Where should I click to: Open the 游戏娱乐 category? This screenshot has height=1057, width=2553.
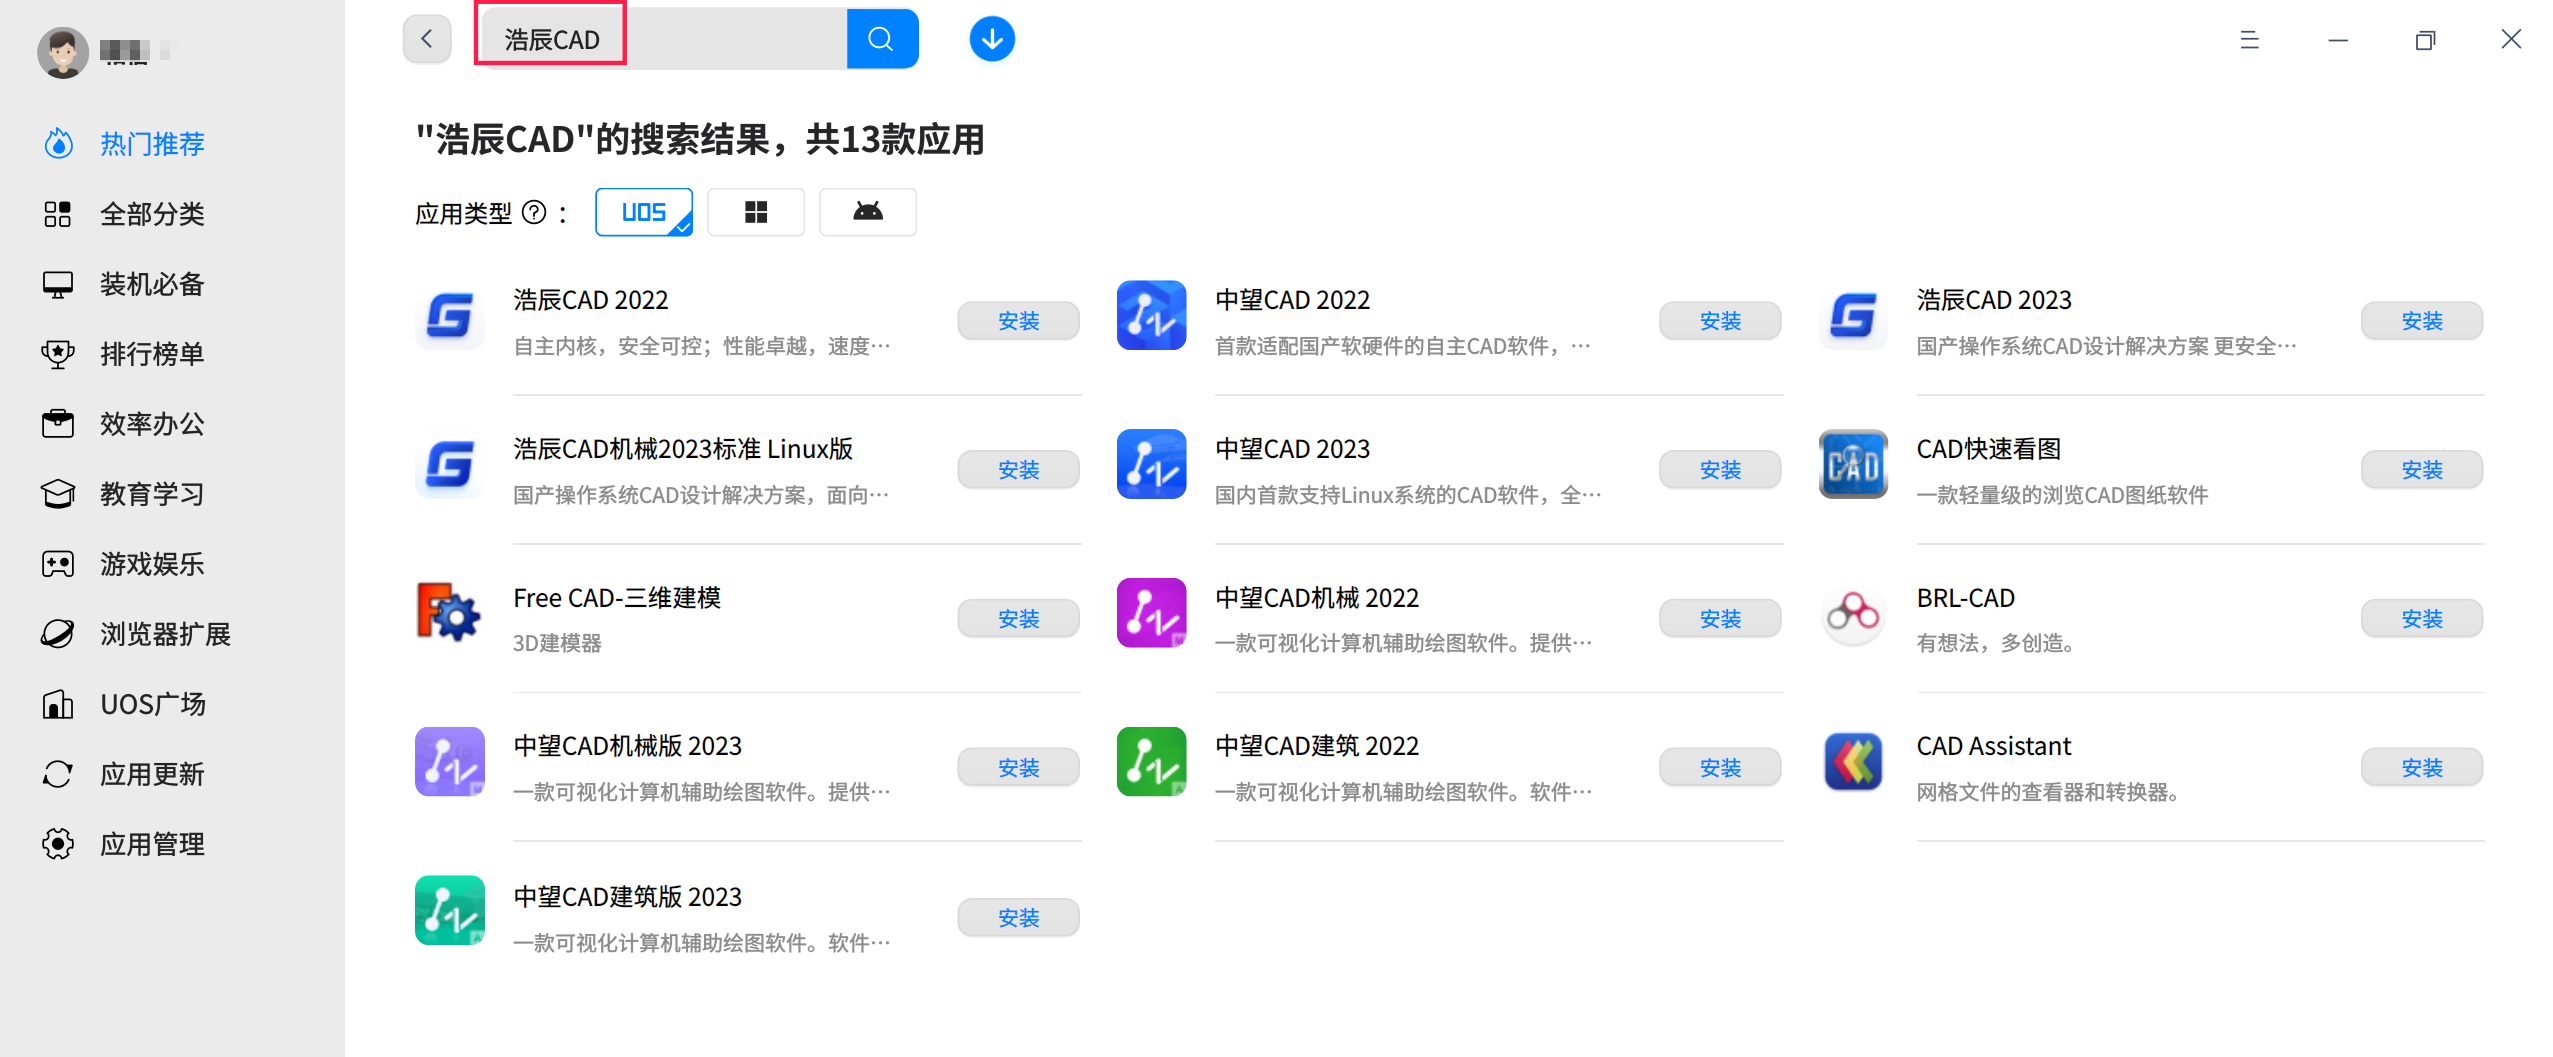[152, 563]
